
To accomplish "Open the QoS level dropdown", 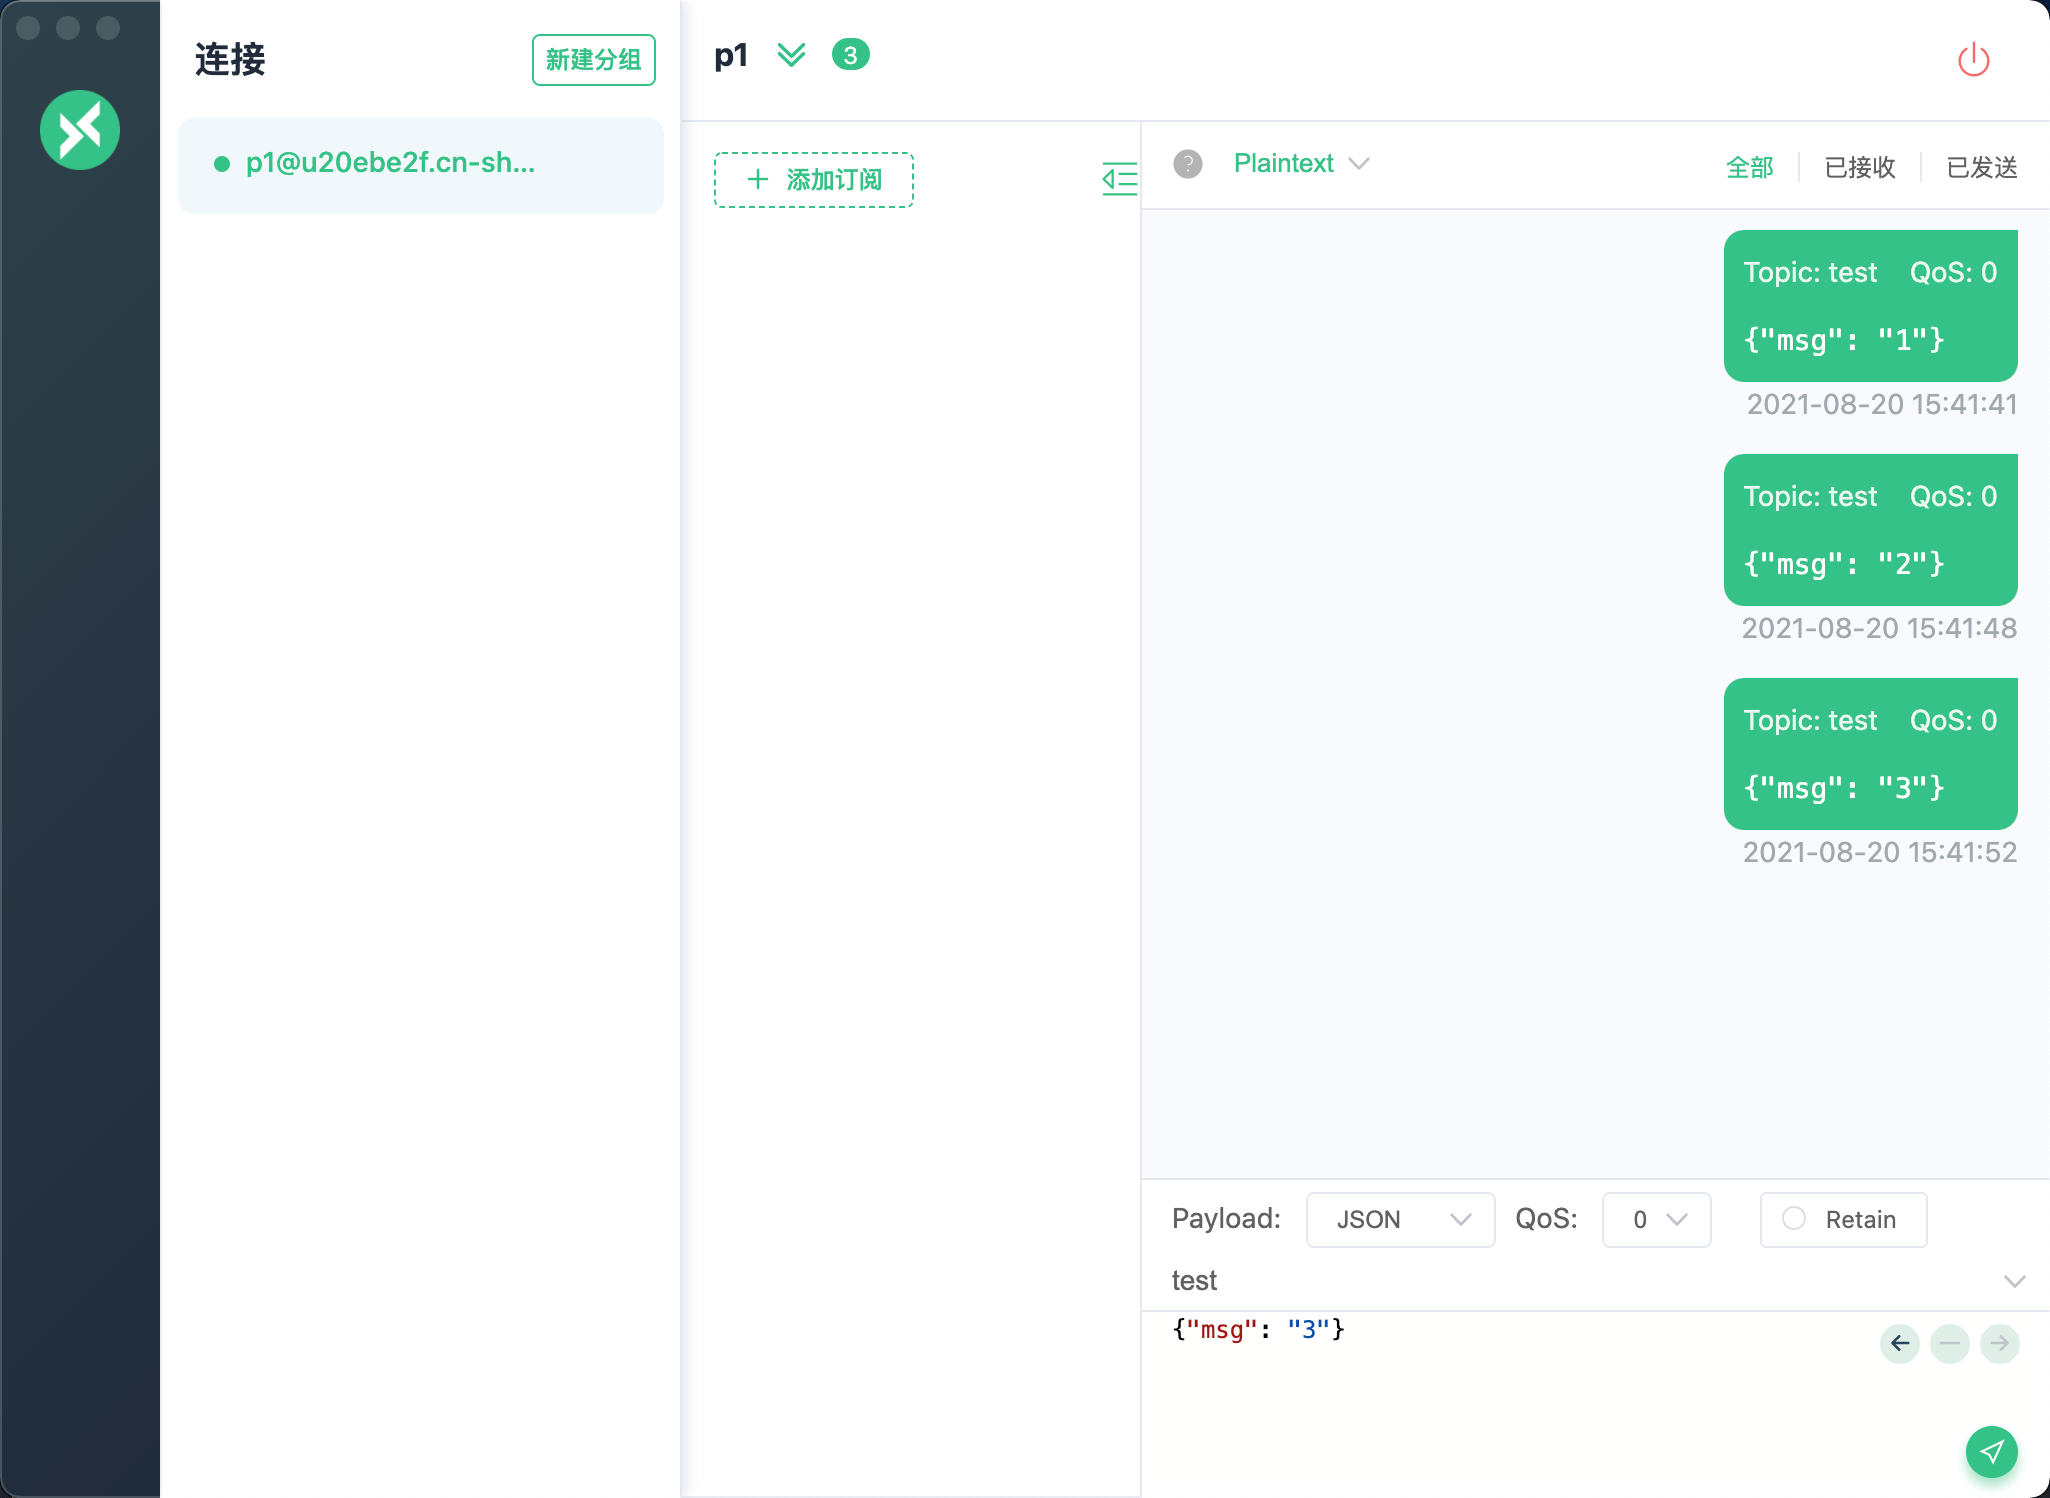I will (x=1656, y=1219).
